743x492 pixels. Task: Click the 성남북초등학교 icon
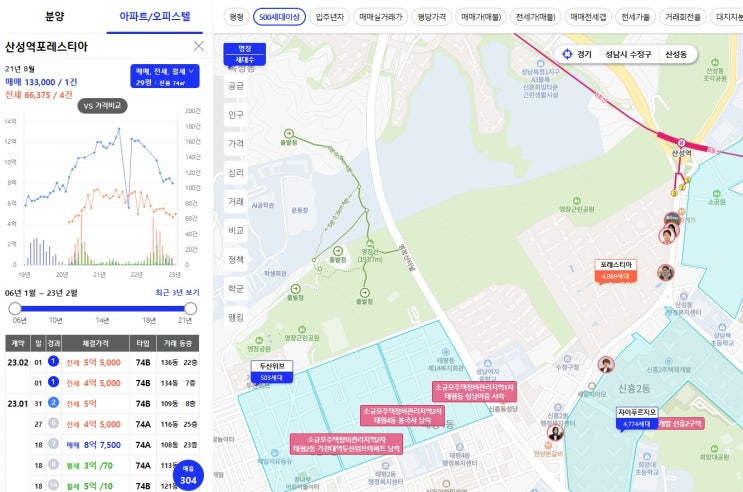pos(722,327)
